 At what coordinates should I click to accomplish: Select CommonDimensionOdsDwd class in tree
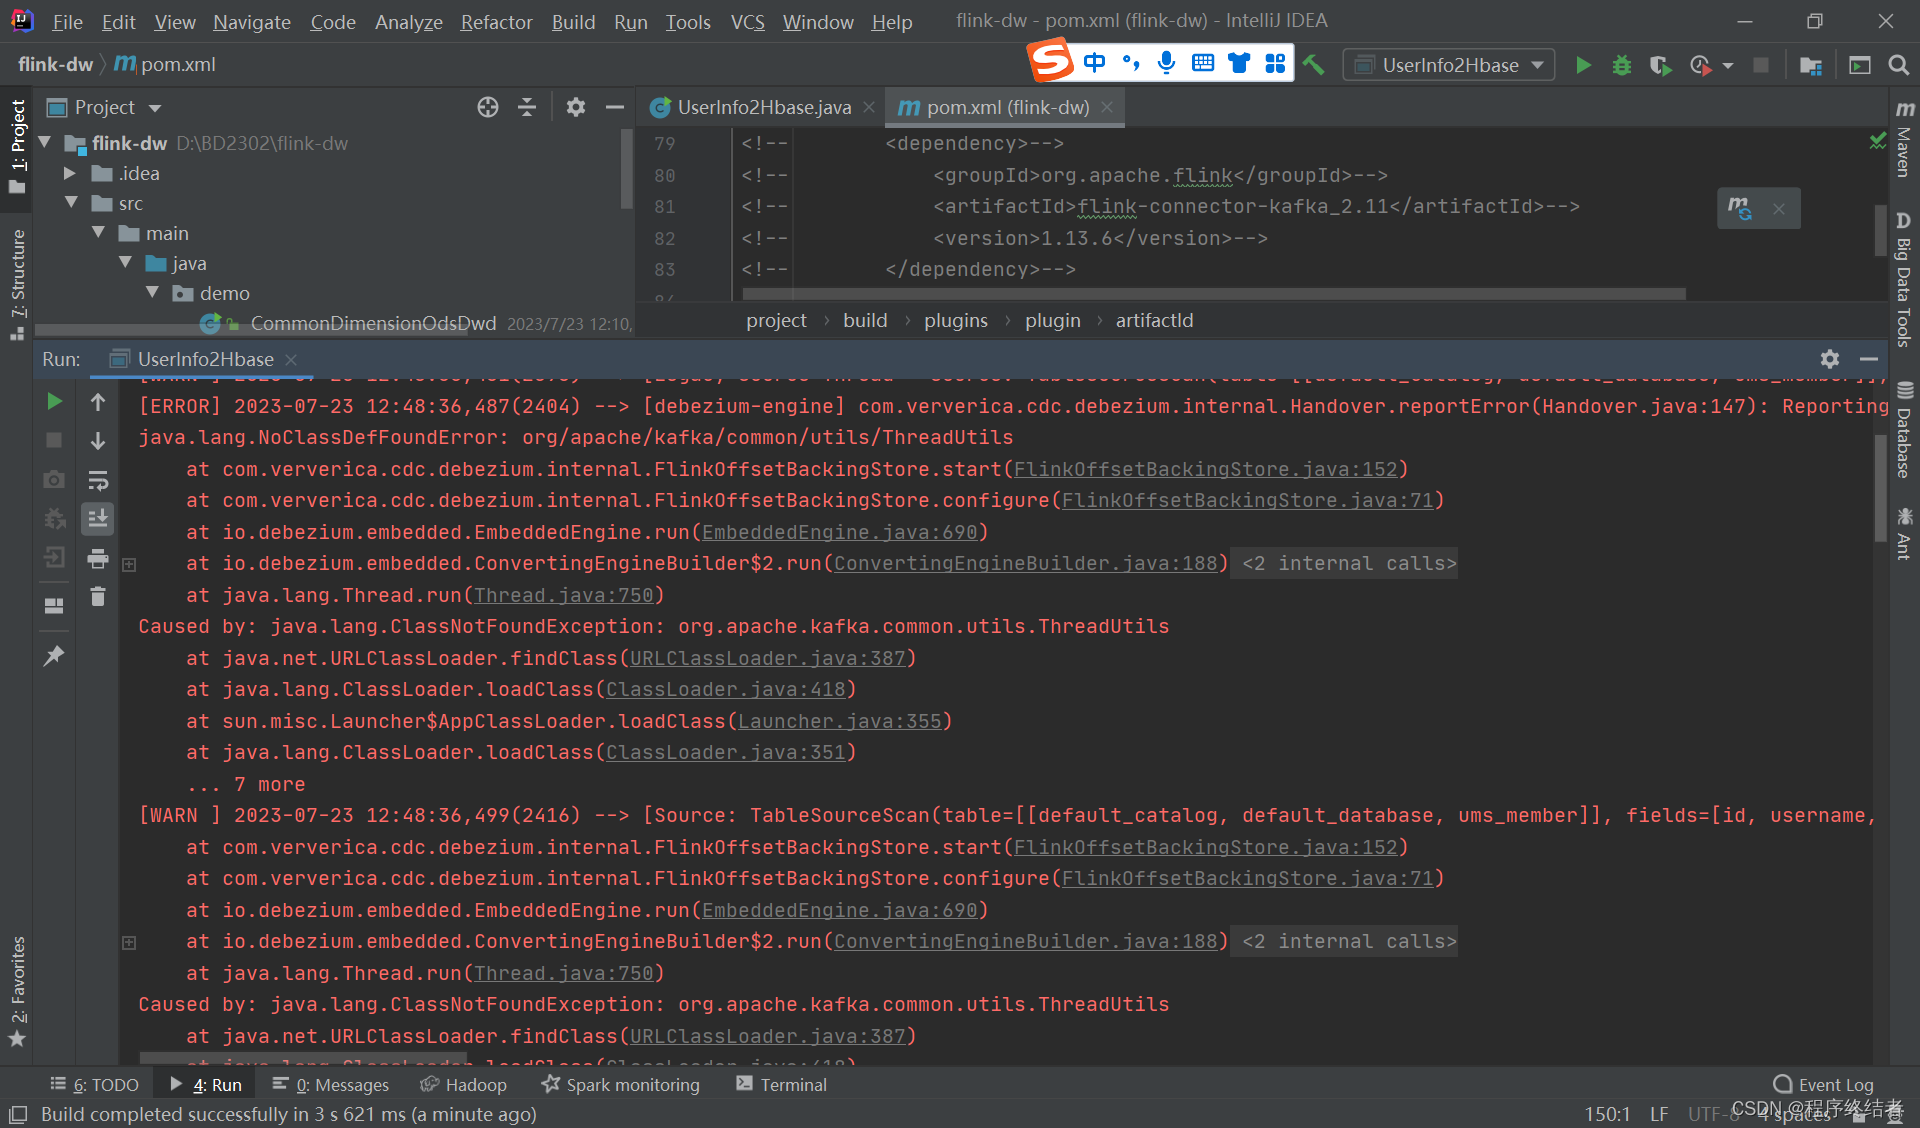(373, 323)
